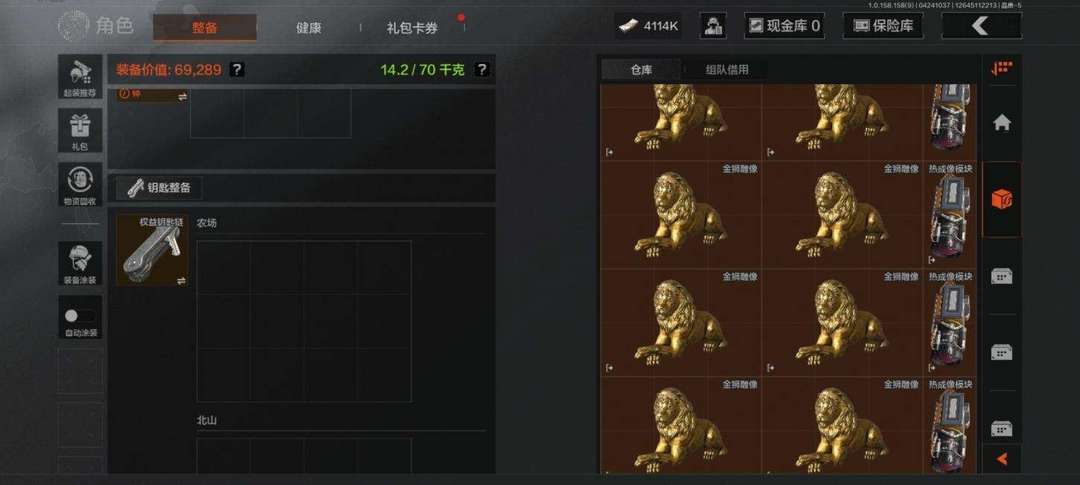Select the 组队借用 tab
1080x485 pixels.
coord(727,70)
